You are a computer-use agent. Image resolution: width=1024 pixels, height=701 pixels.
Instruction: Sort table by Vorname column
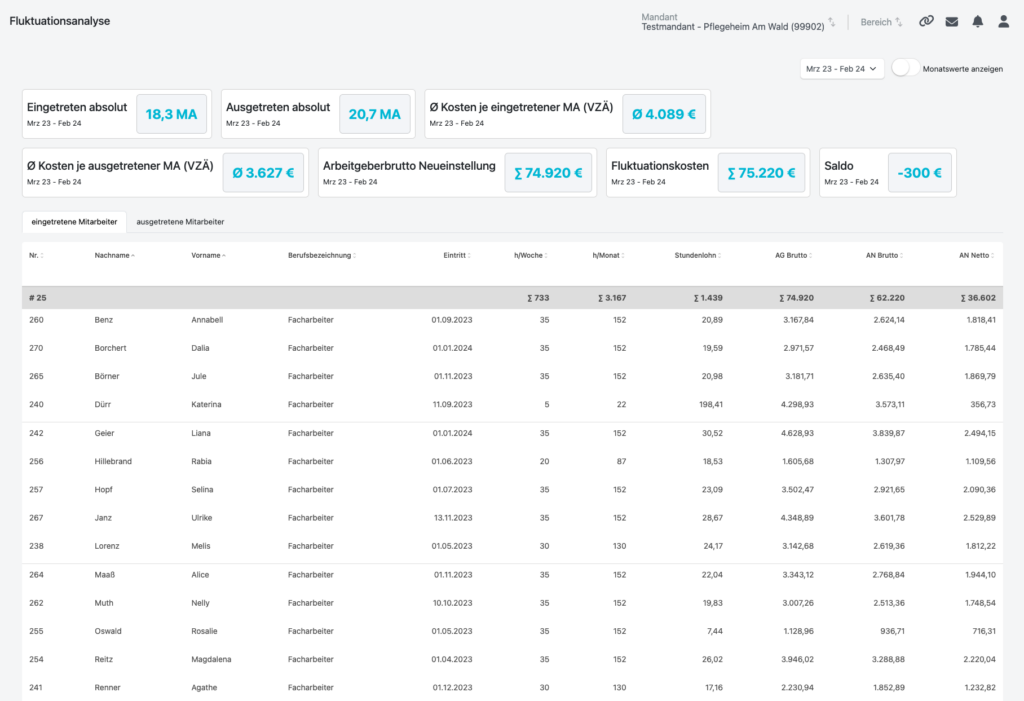[208, 255]
